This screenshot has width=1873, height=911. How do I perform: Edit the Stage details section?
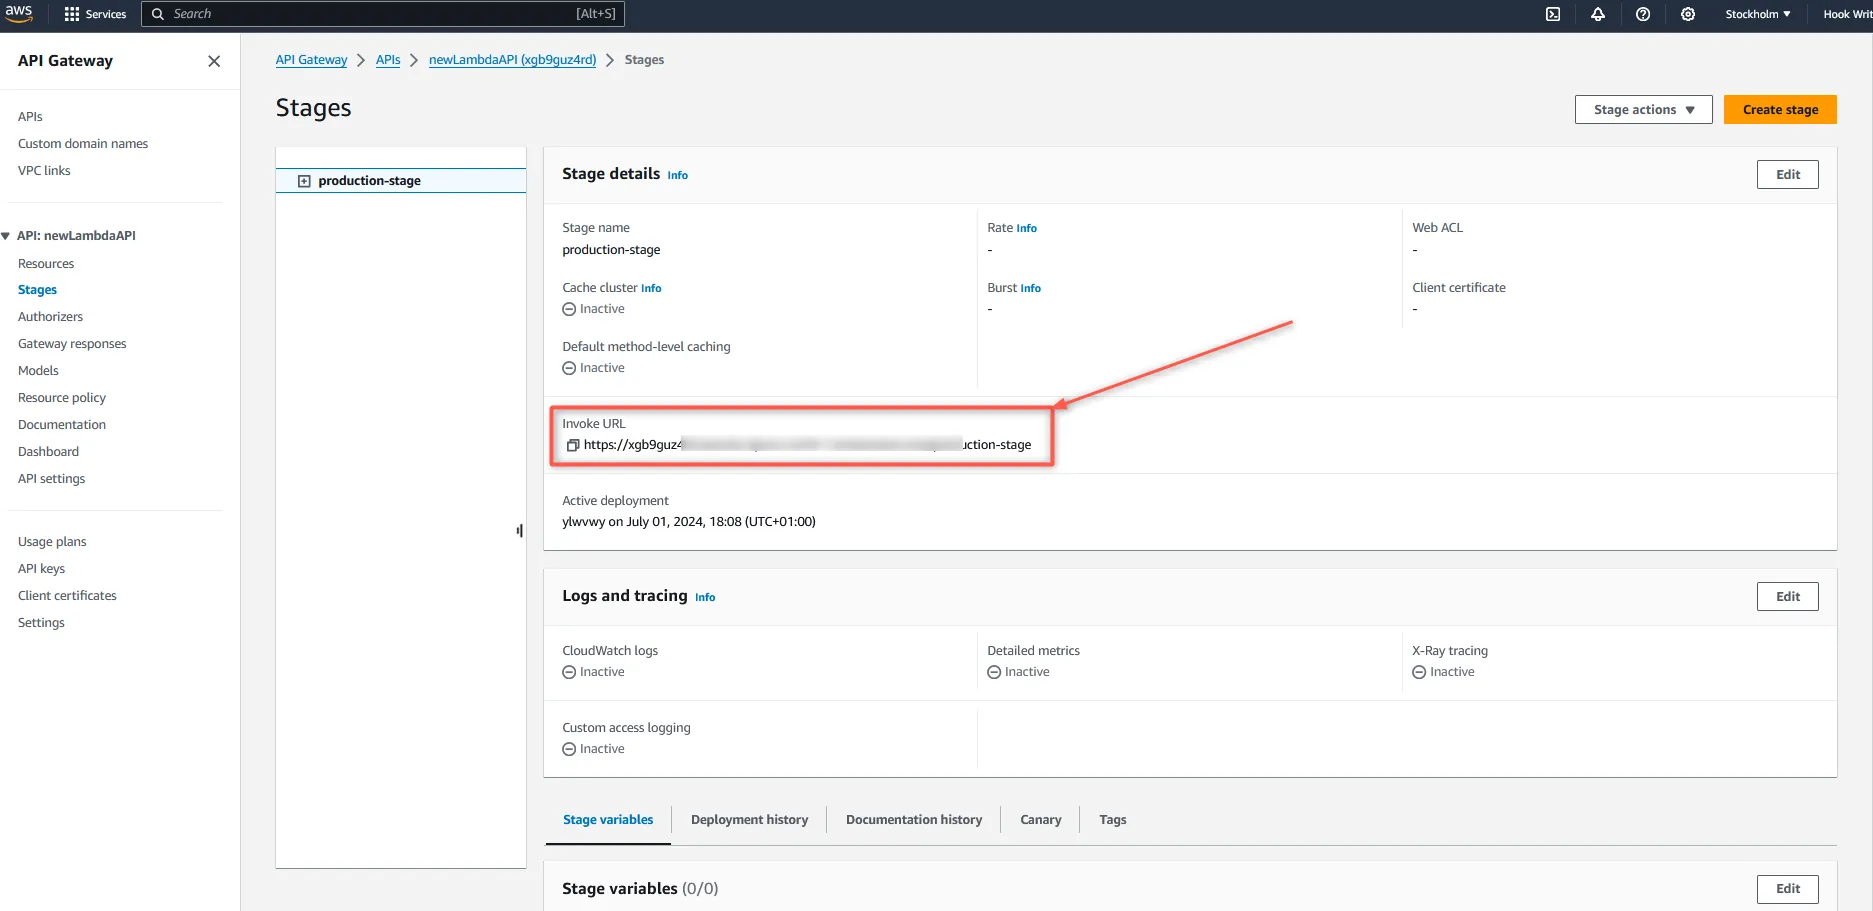point(1788,175)
